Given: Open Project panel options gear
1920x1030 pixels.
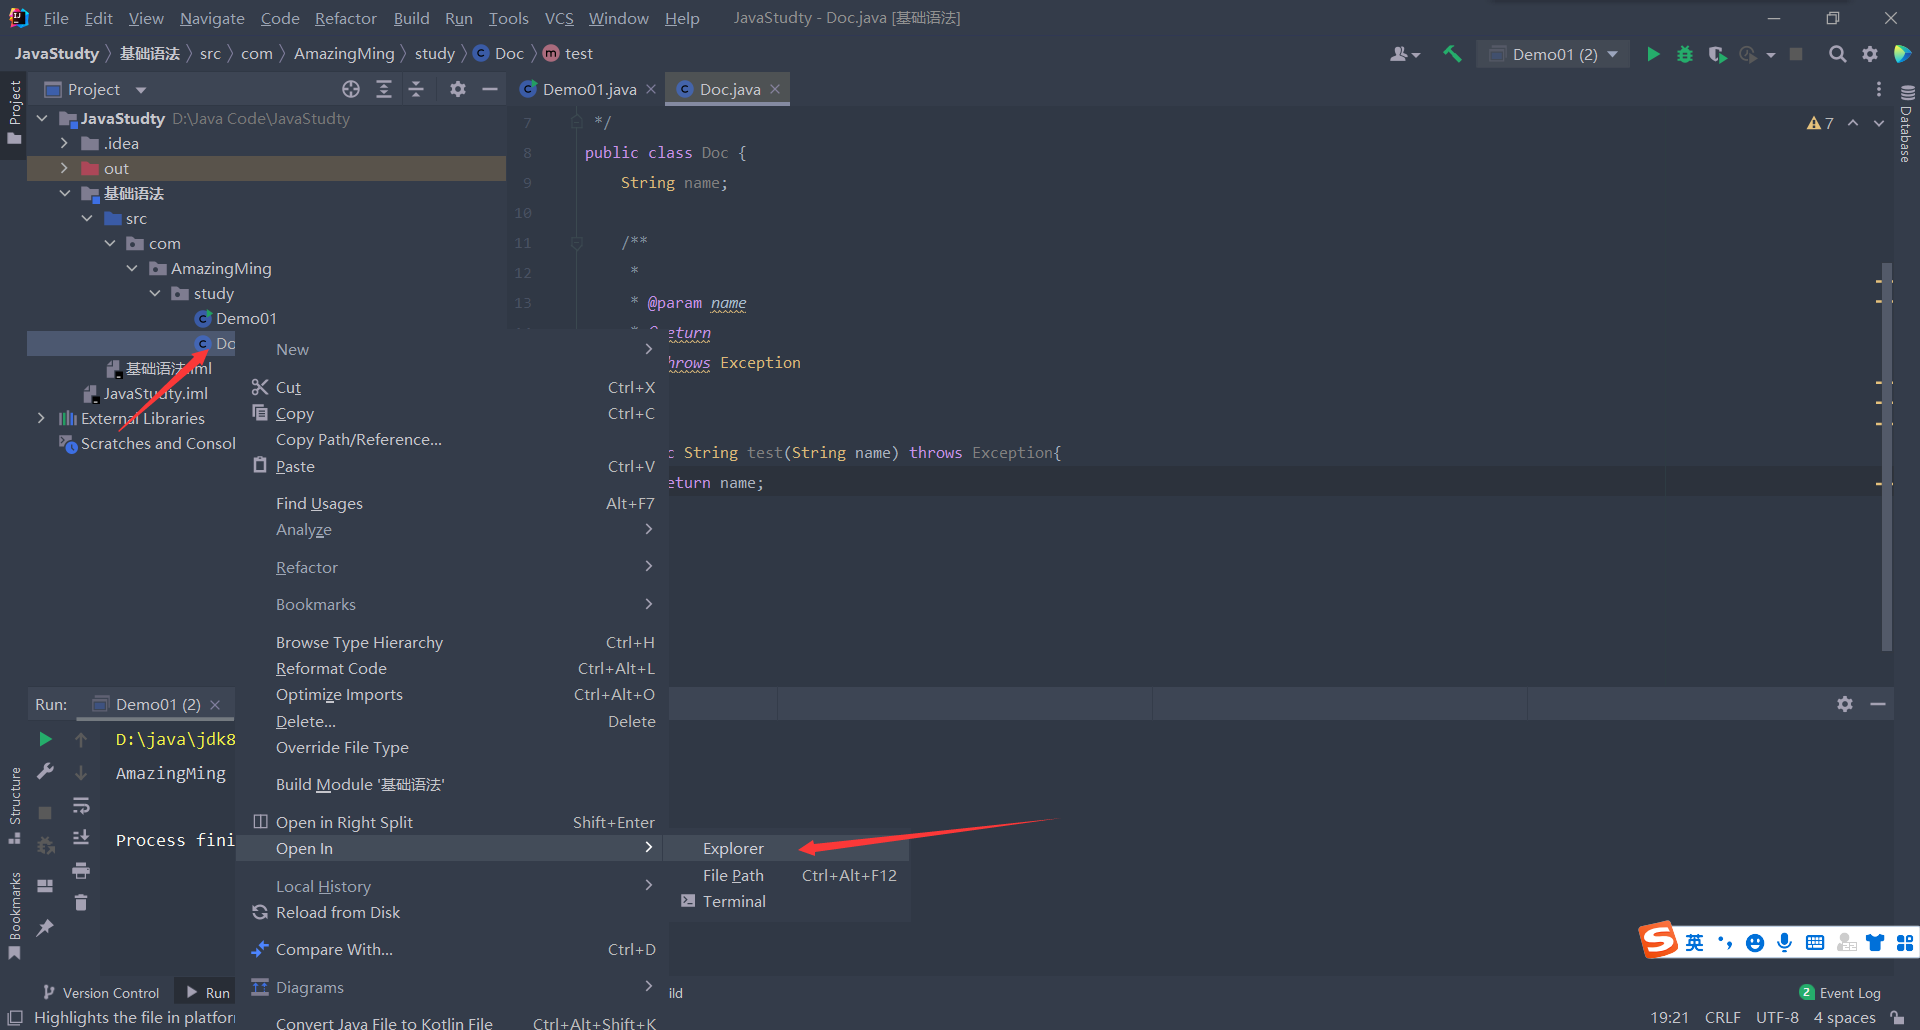Looking at the screenshot, I should point(458,89).
